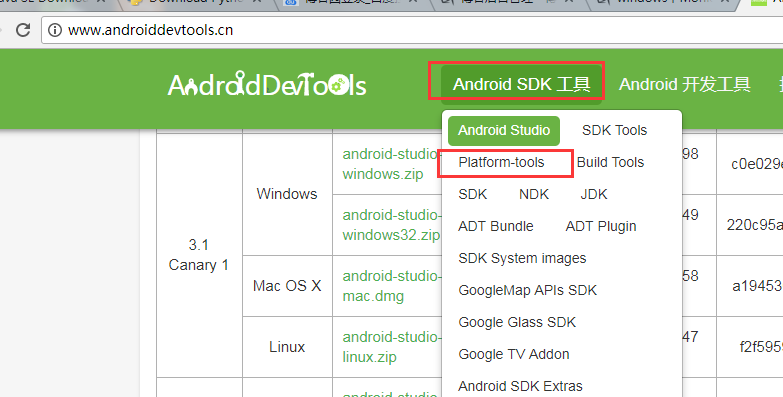Select the SDK menu entry
Viewport: 783px width, 397px height.
coord(472,194)
